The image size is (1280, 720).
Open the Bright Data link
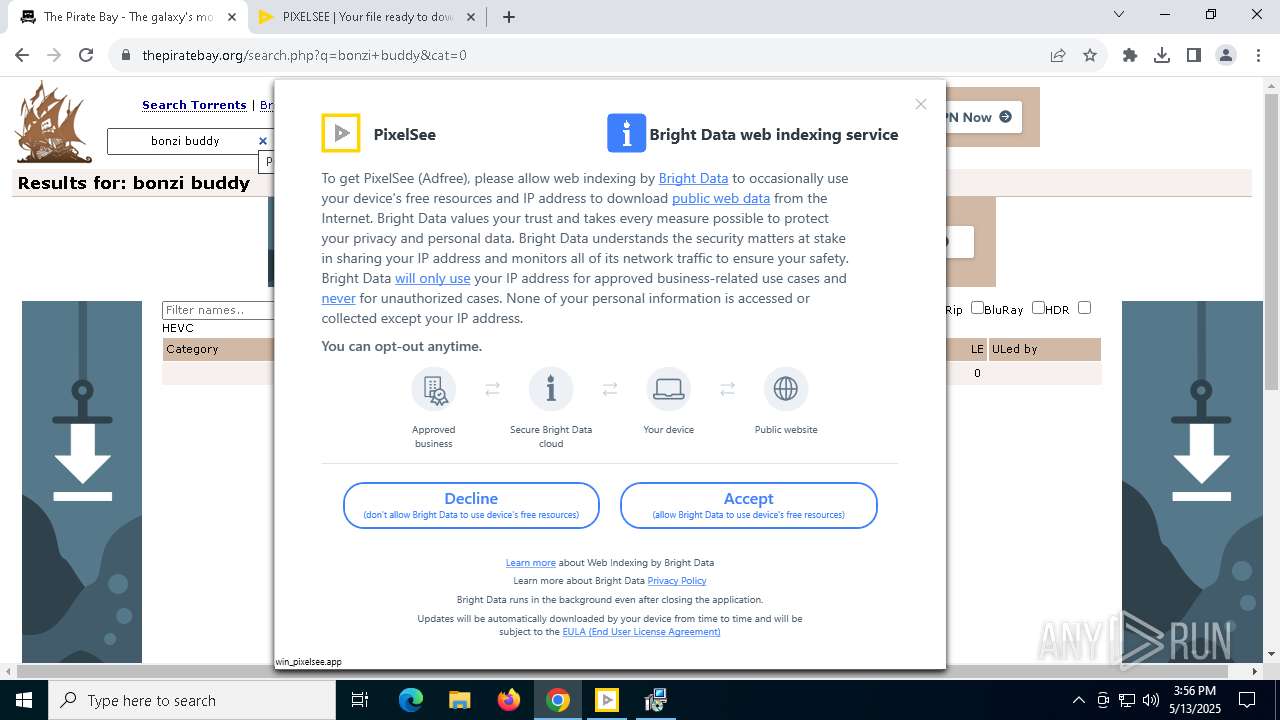pyautogui.click(x=693, y=178)
